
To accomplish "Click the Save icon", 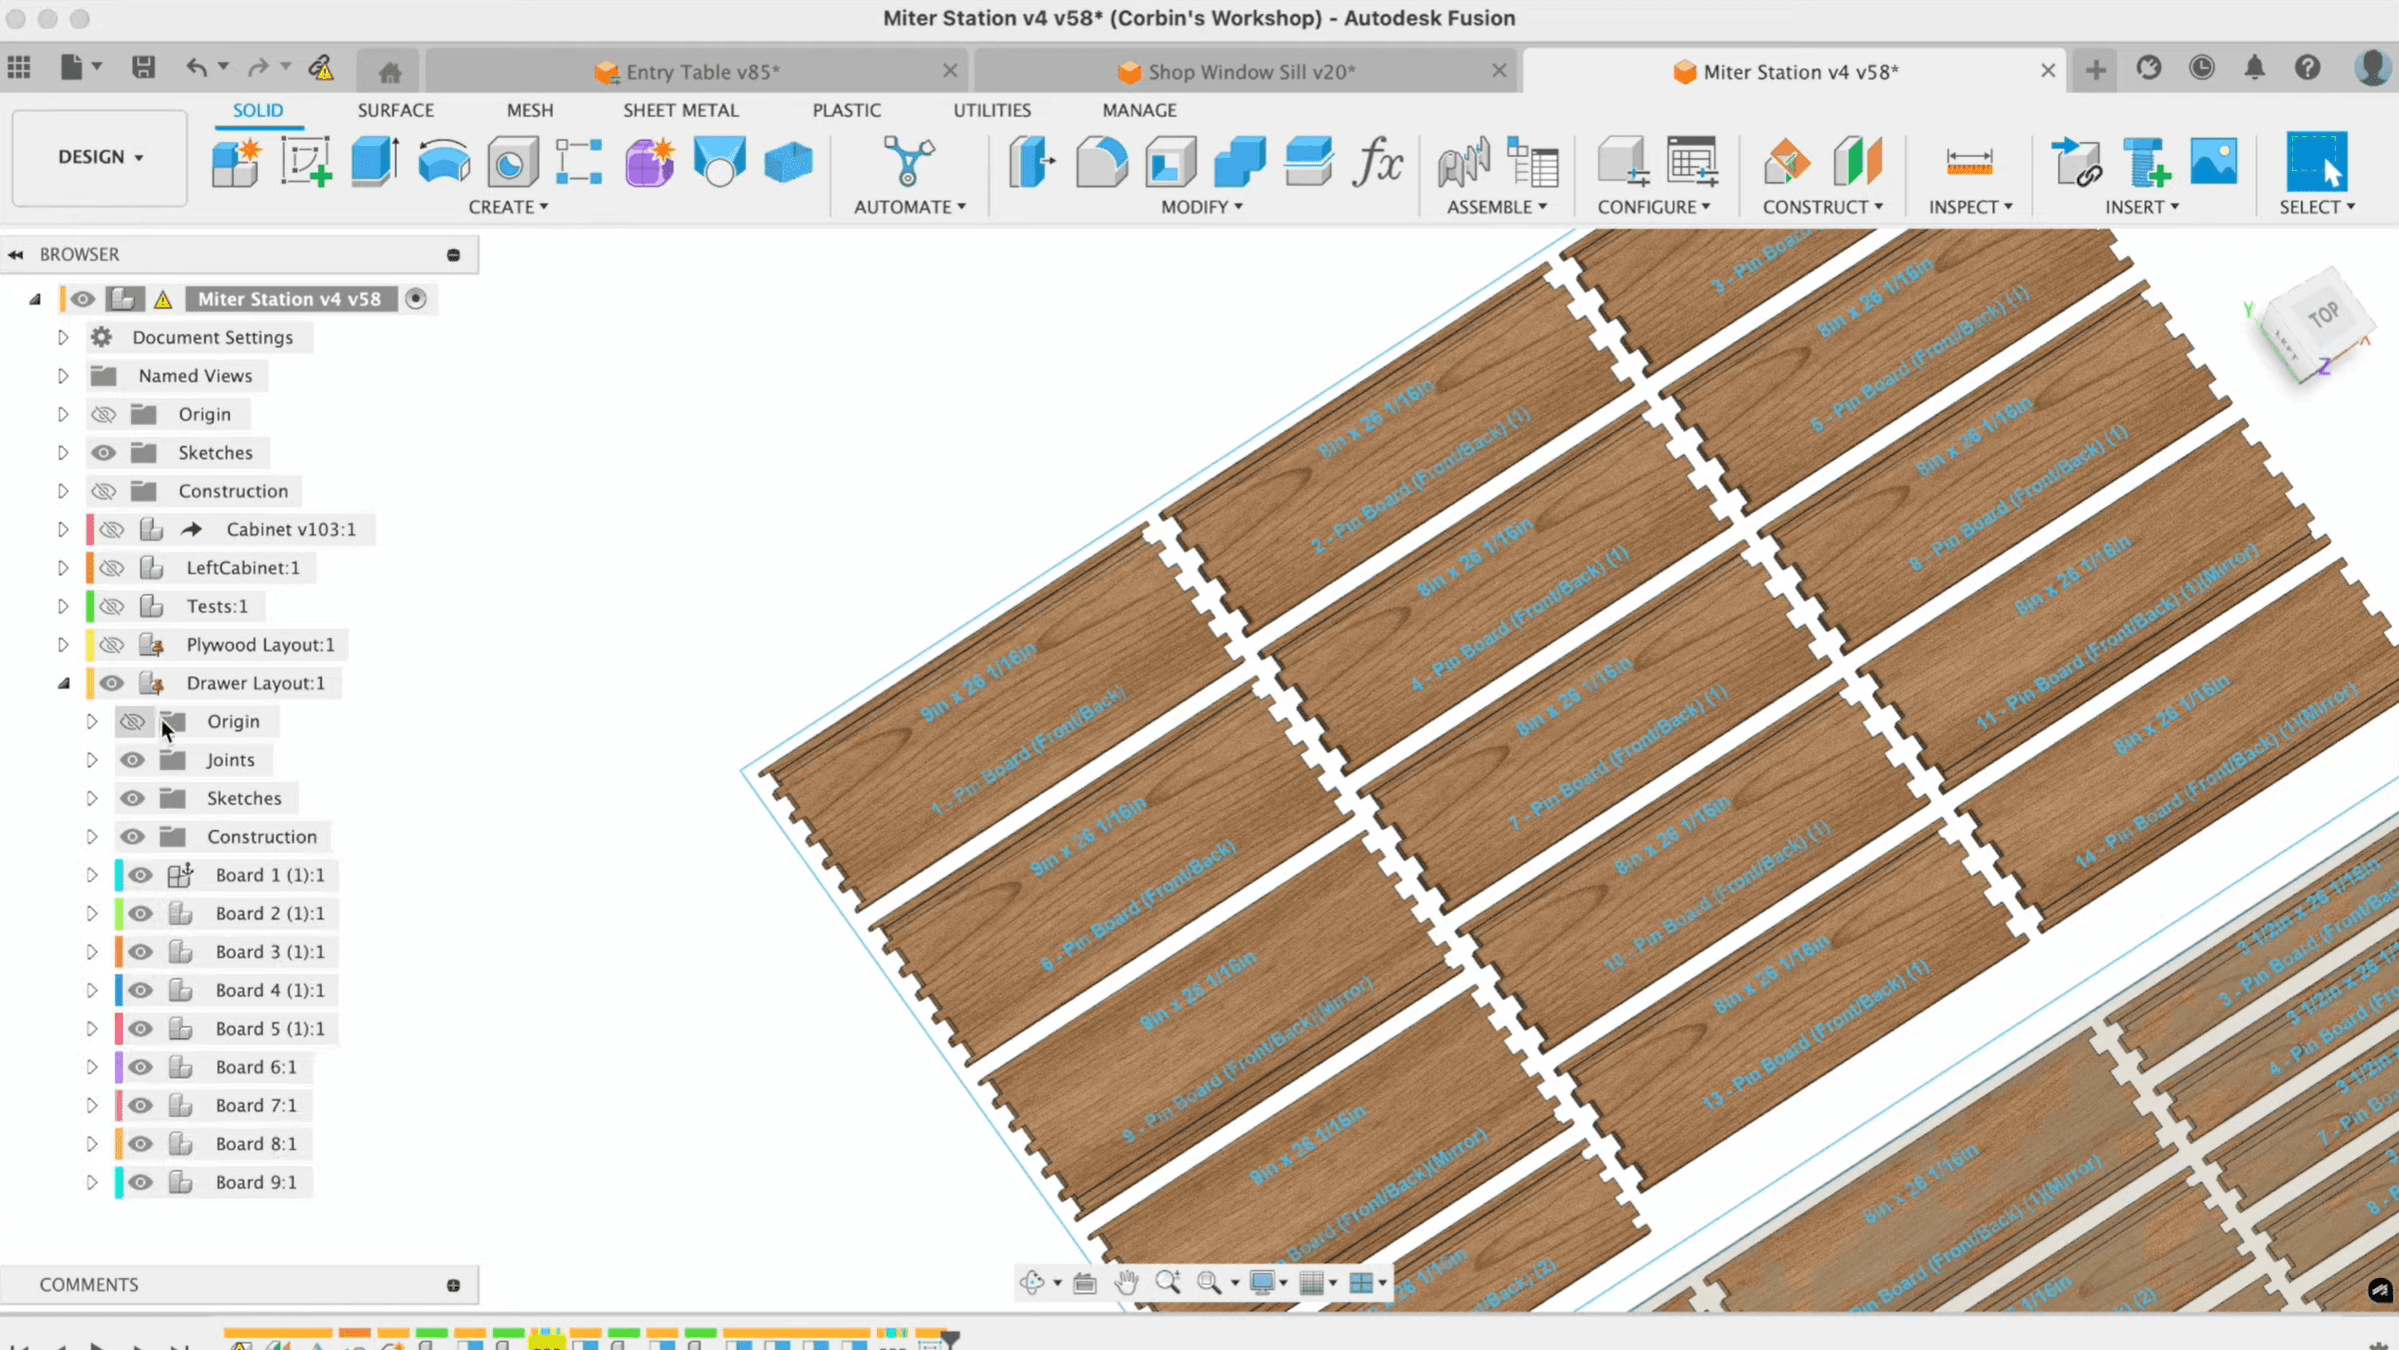I will (143, 68).
